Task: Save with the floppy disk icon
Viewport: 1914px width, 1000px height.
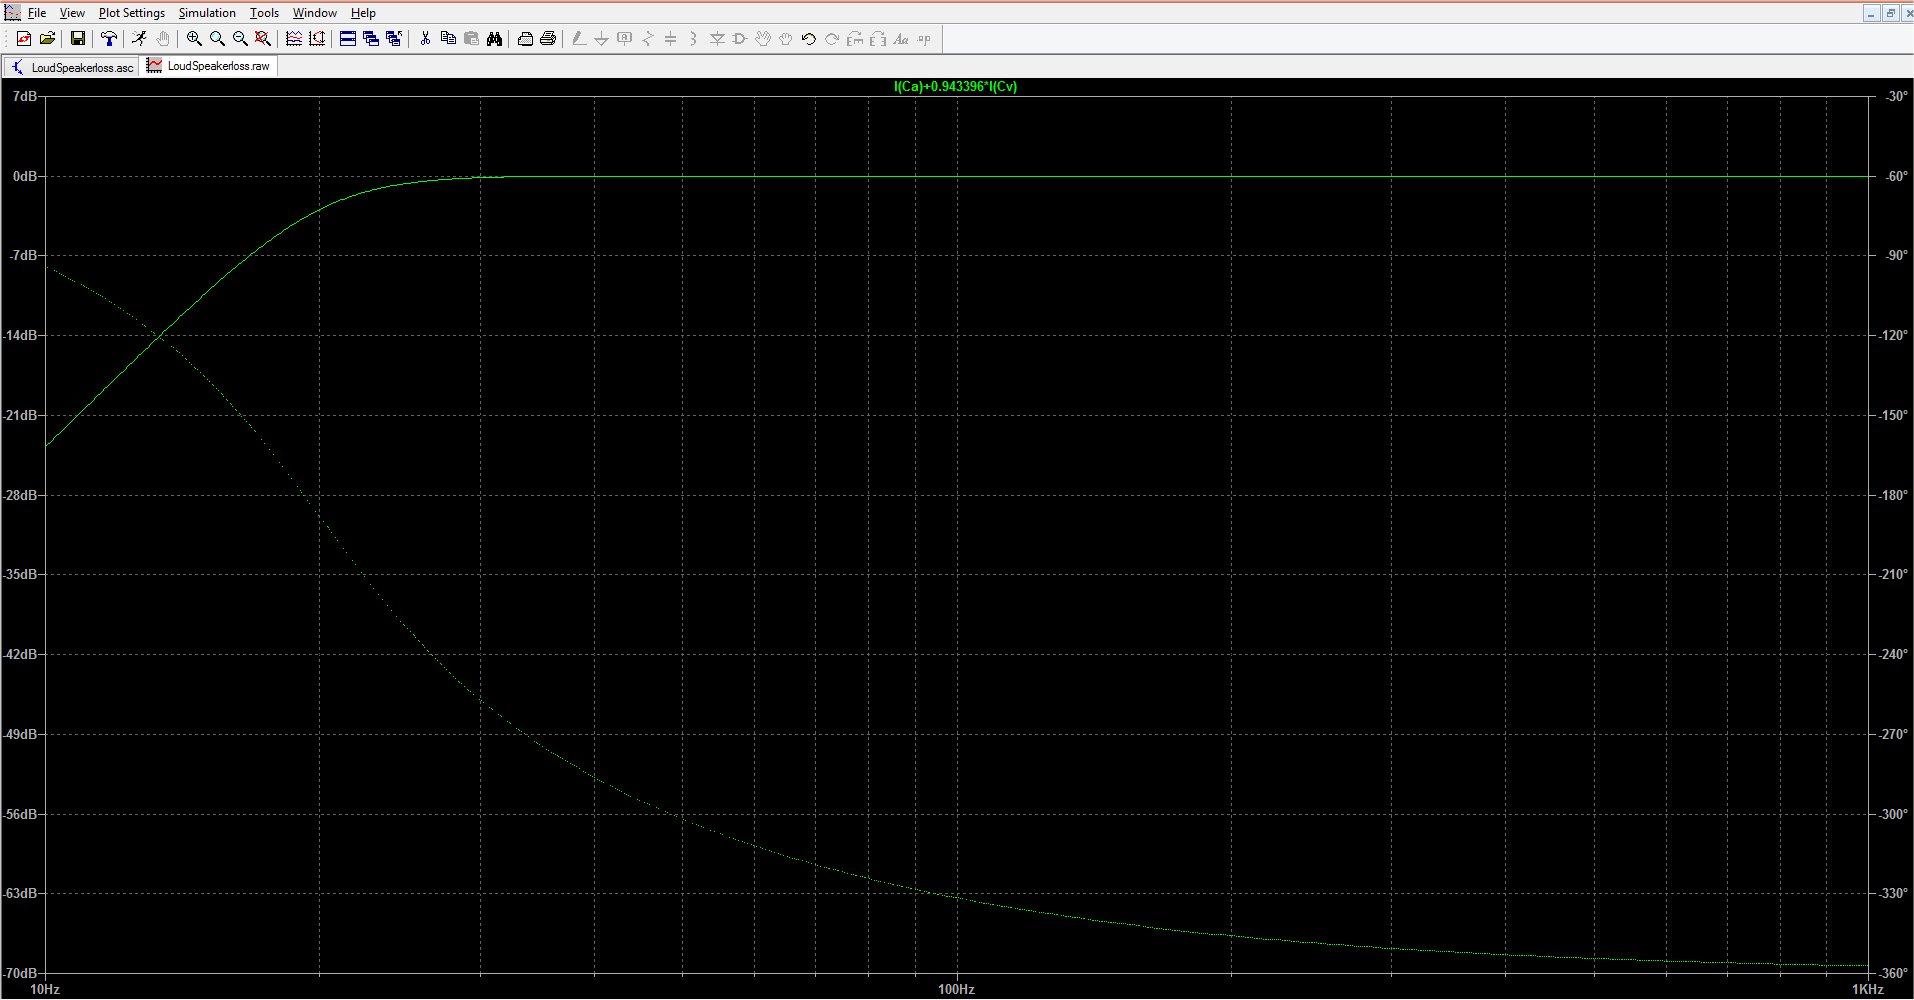Action: pyautogui.click(x=77, y=39)
